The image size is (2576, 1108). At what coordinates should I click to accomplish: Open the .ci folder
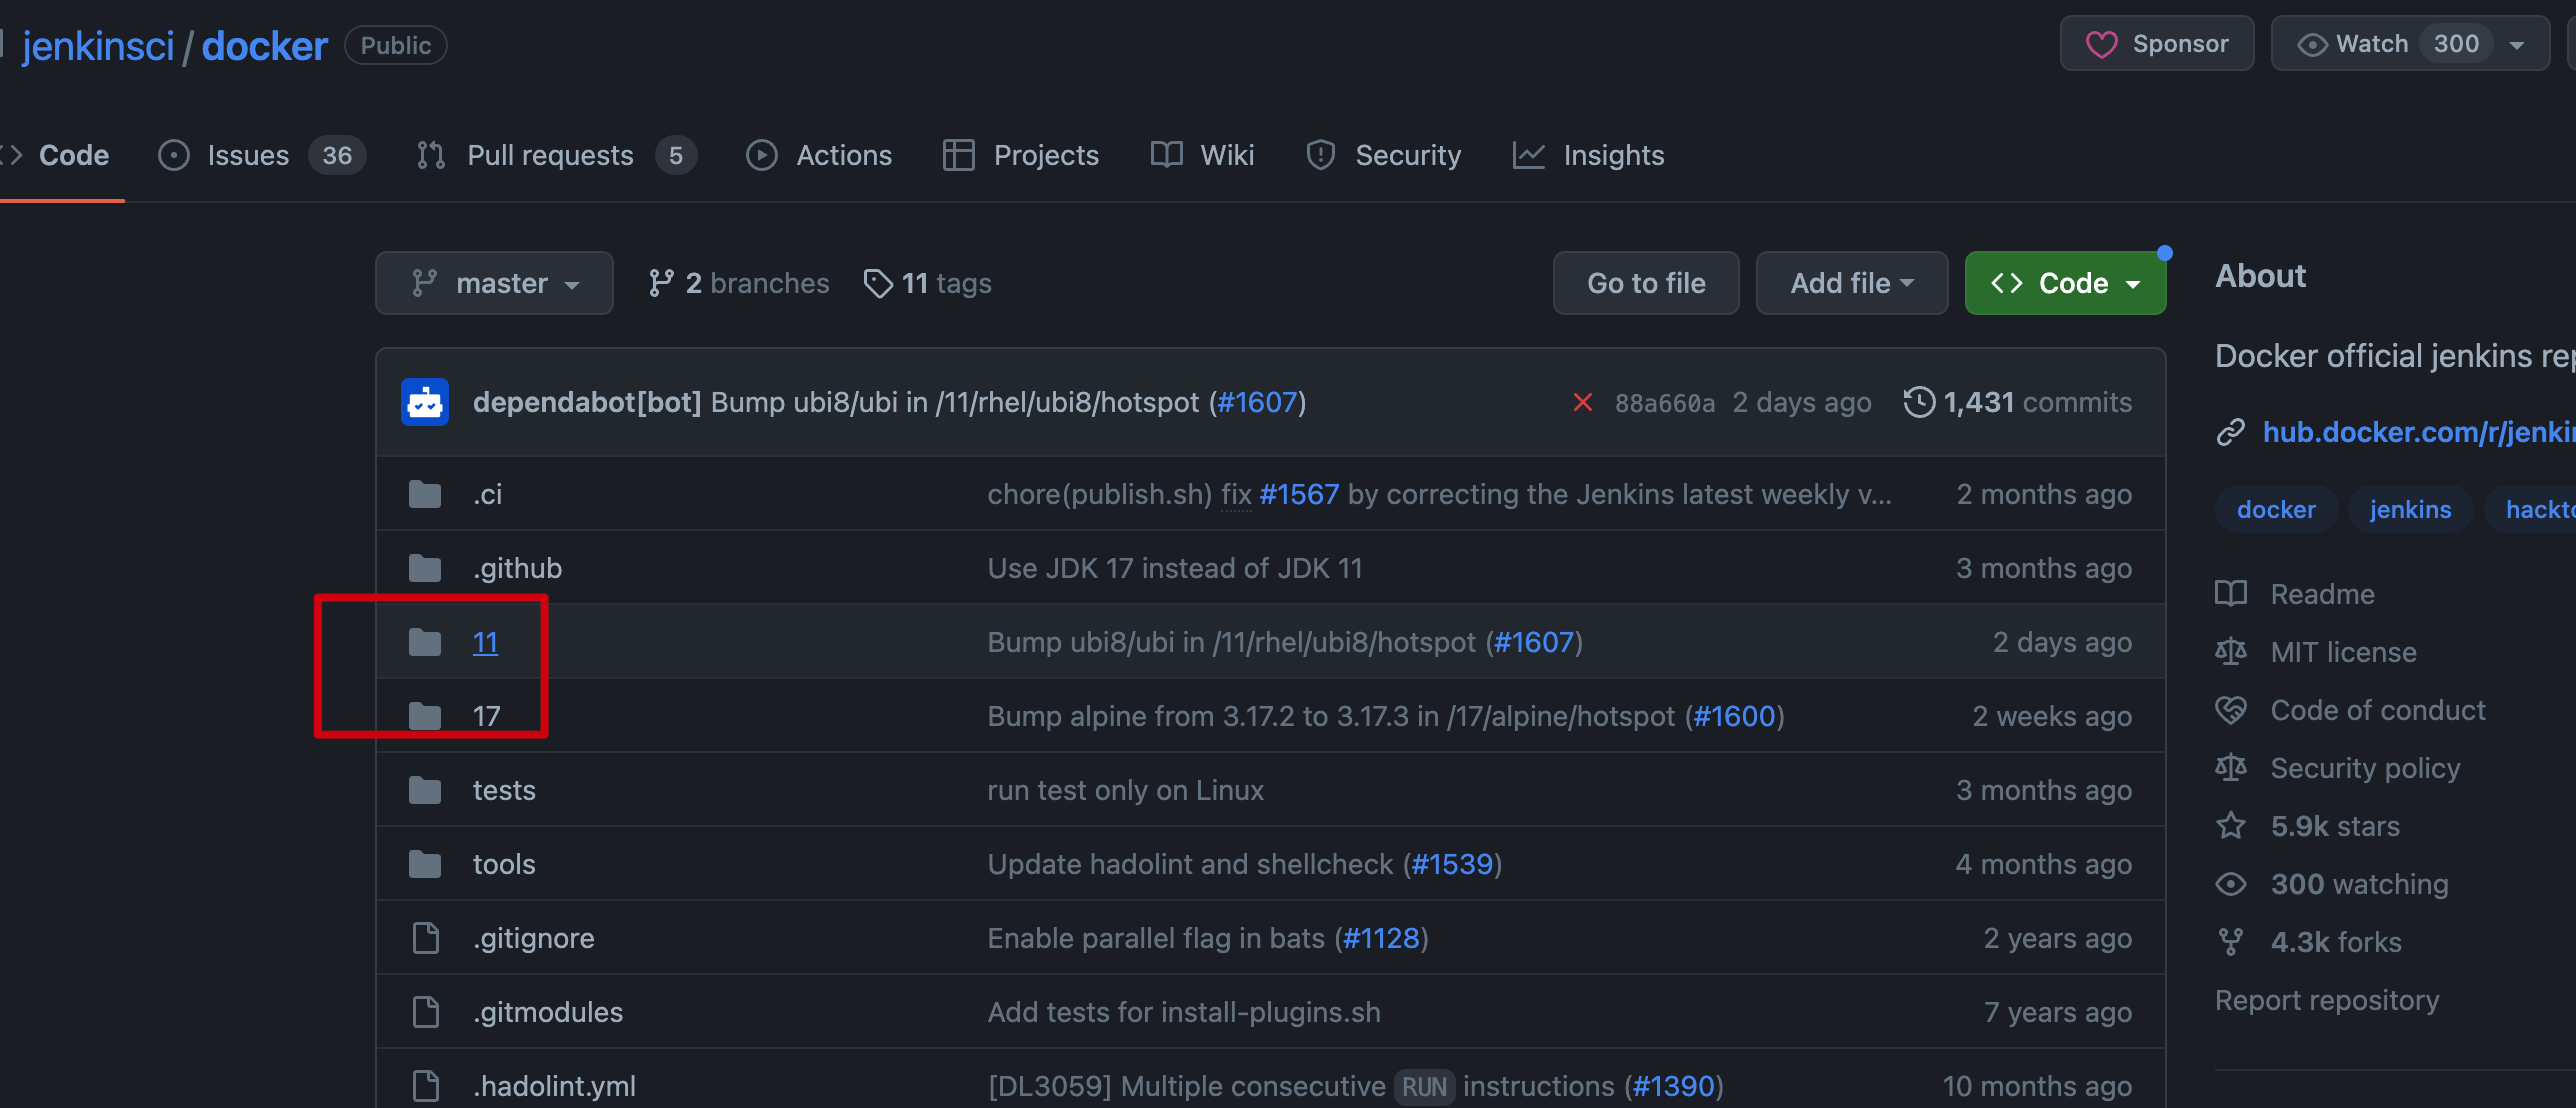click(488, 494)
